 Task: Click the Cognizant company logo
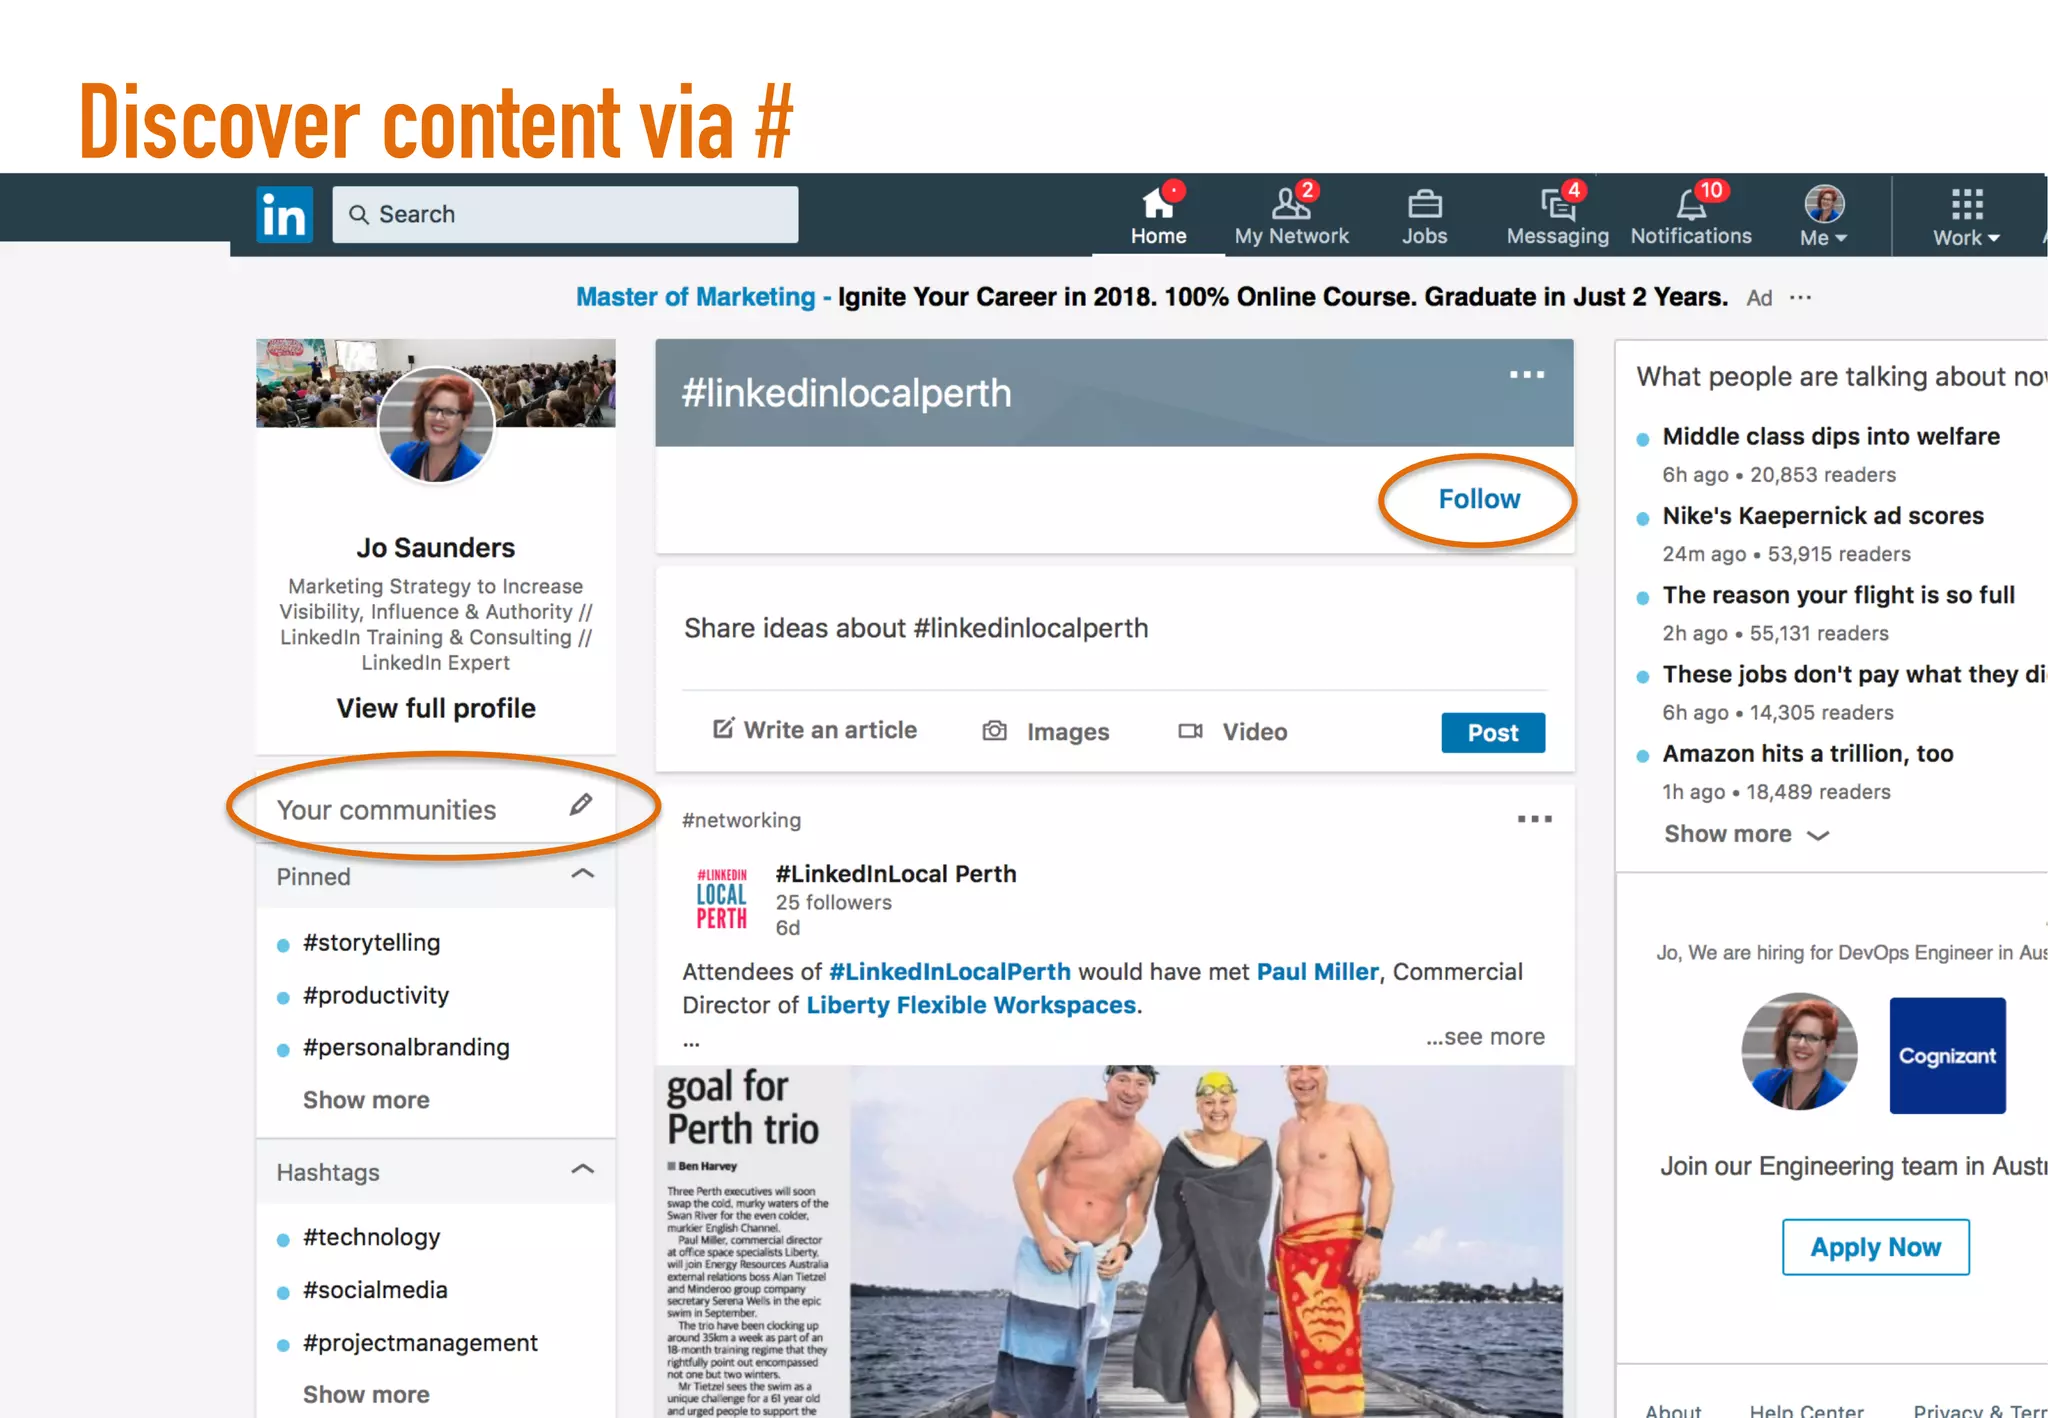1947,1055
